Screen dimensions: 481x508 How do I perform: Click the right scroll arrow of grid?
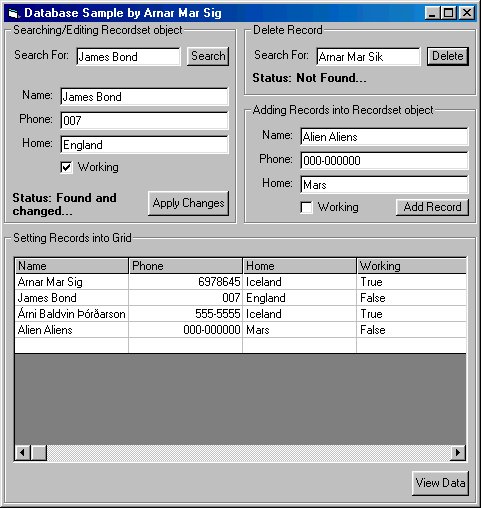[458, 453]
